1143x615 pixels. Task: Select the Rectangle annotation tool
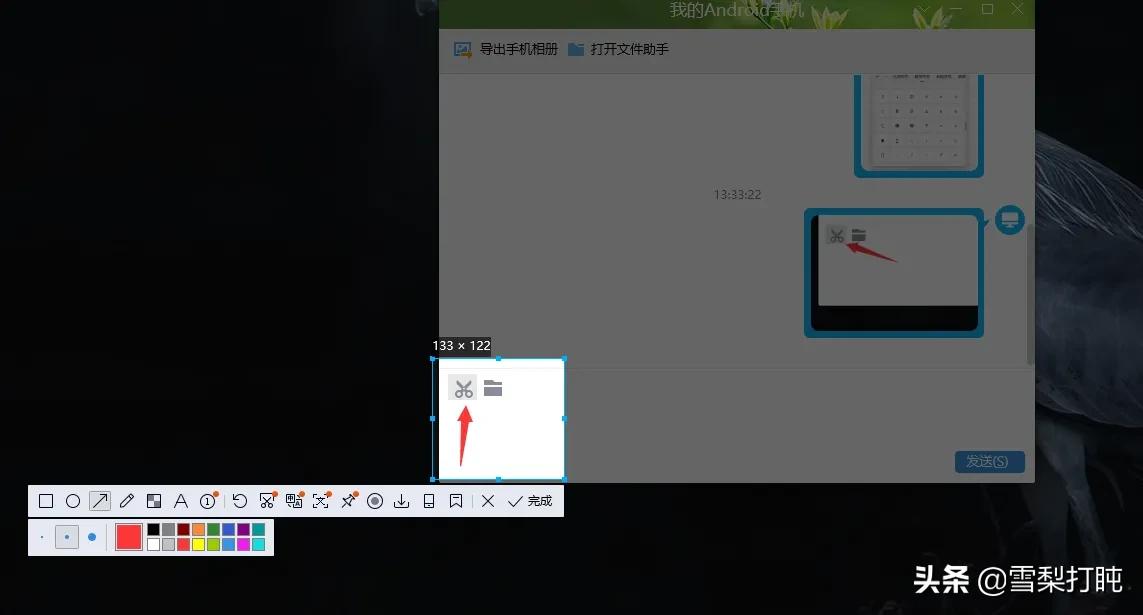click(45, 501)
